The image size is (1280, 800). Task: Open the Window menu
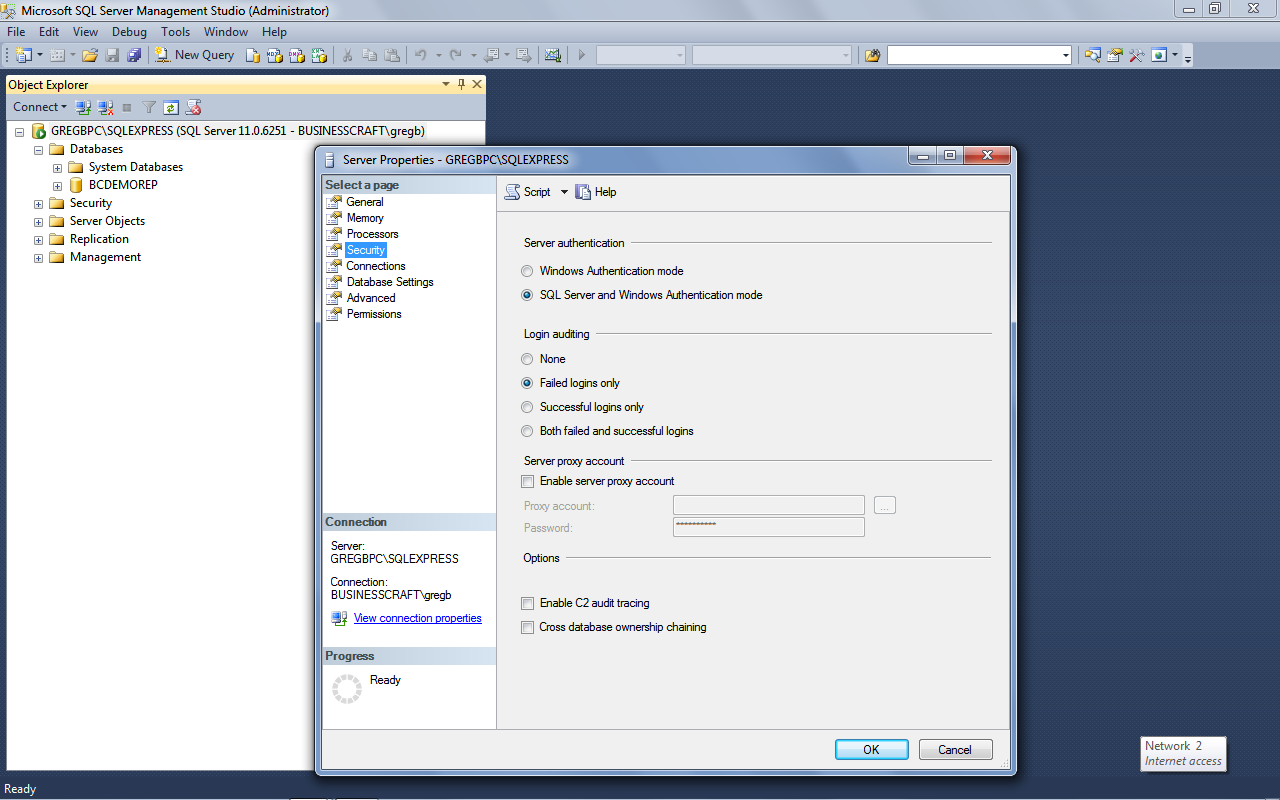click(226, 32)
